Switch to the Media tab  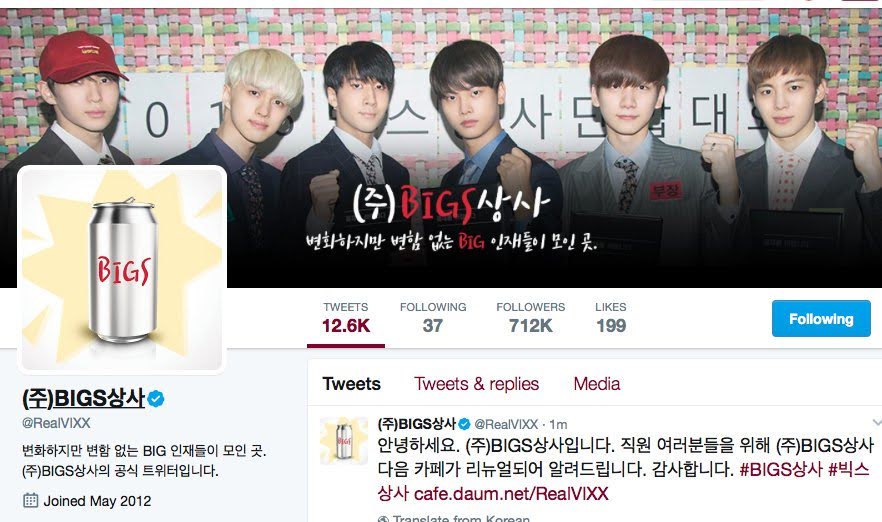pos(597,384)
